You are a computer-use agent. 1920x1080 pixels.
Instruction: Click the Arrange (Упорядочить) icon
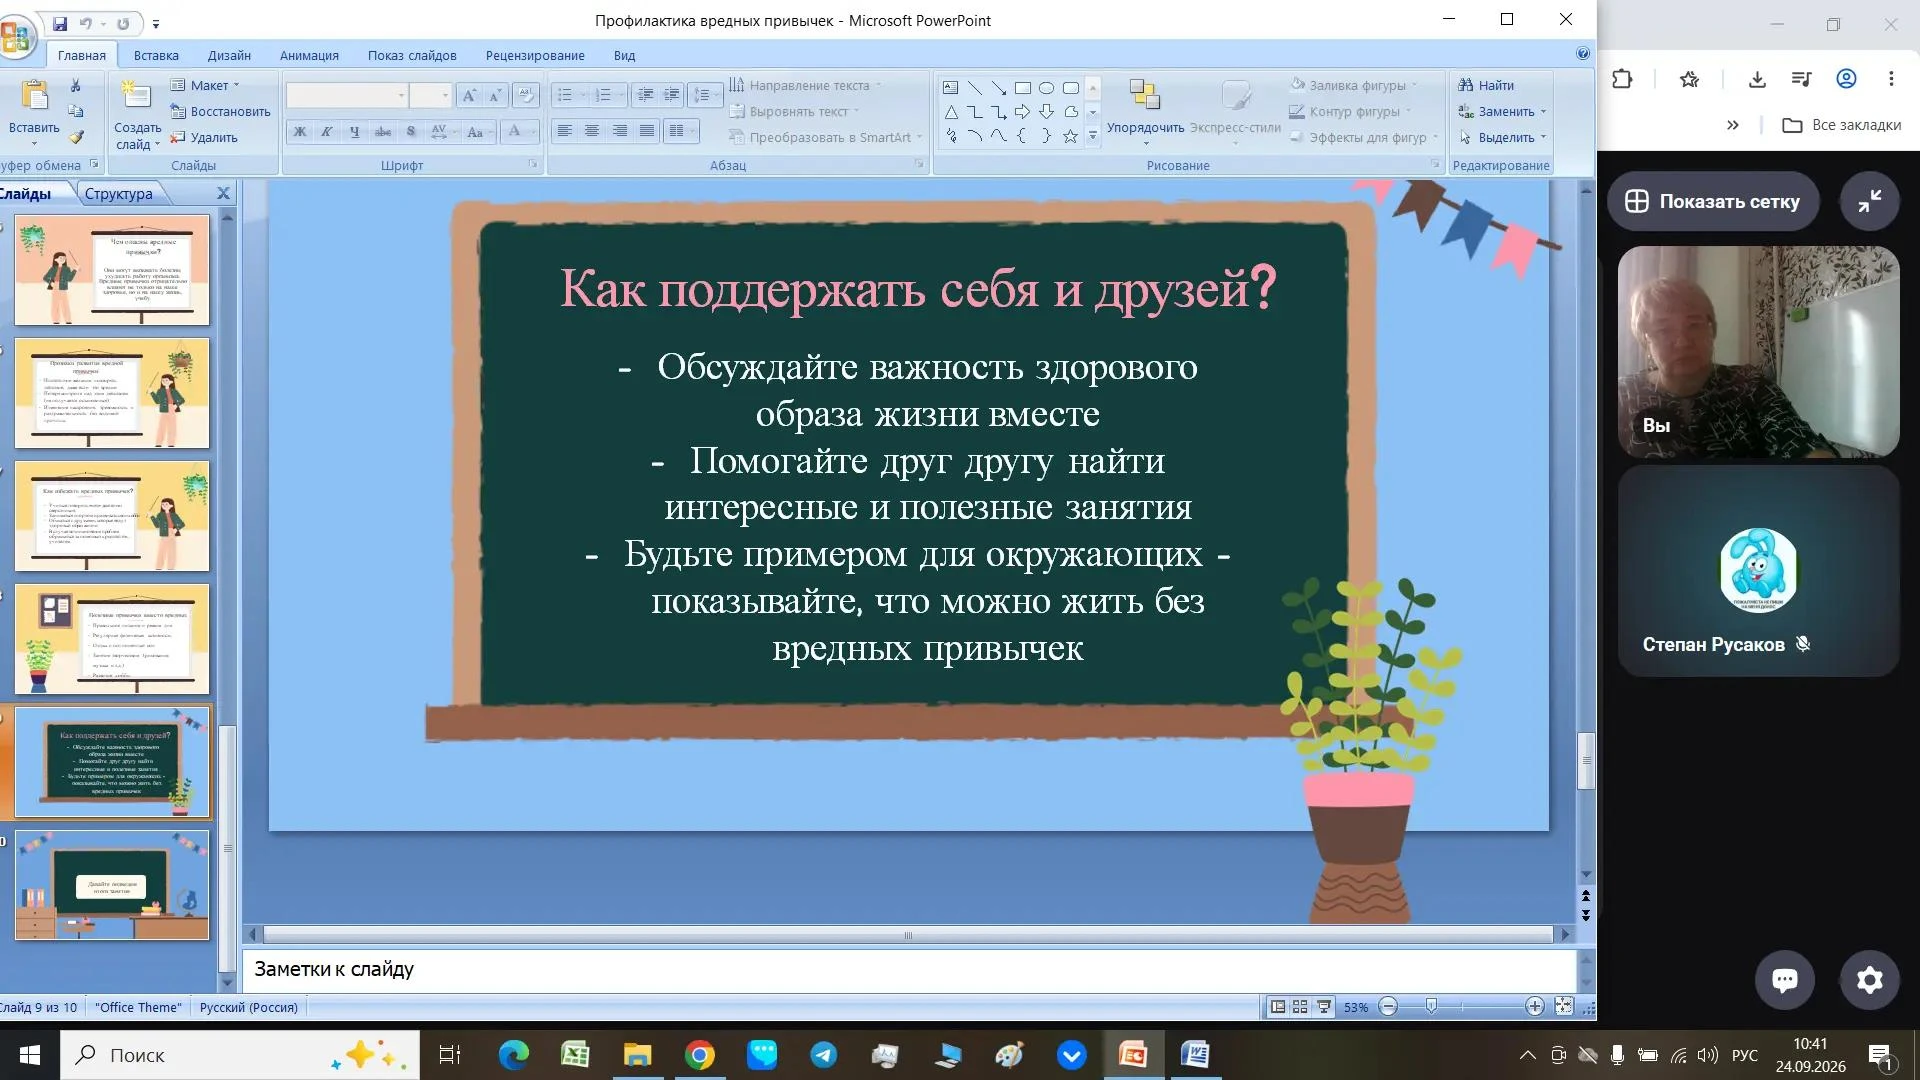coord(1144,95)
